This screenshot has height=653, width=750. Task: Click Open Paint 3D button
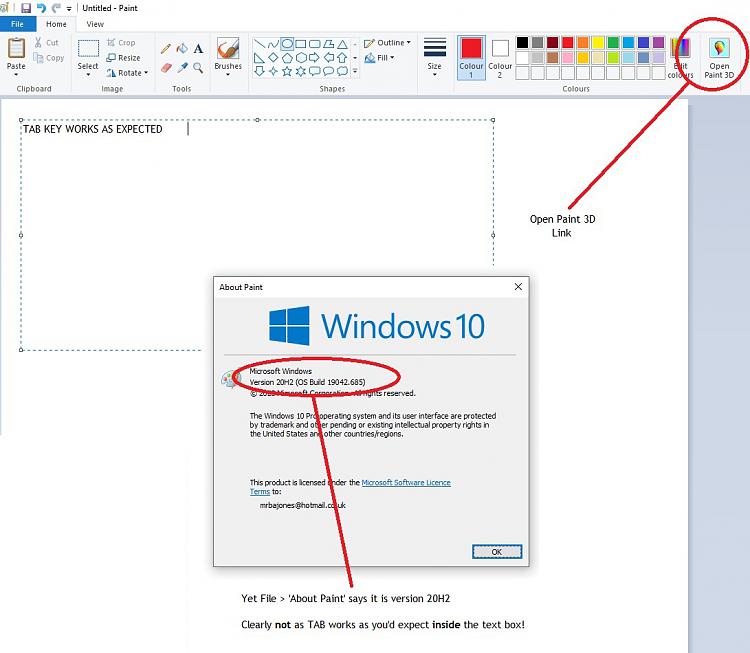pos(719,58)
